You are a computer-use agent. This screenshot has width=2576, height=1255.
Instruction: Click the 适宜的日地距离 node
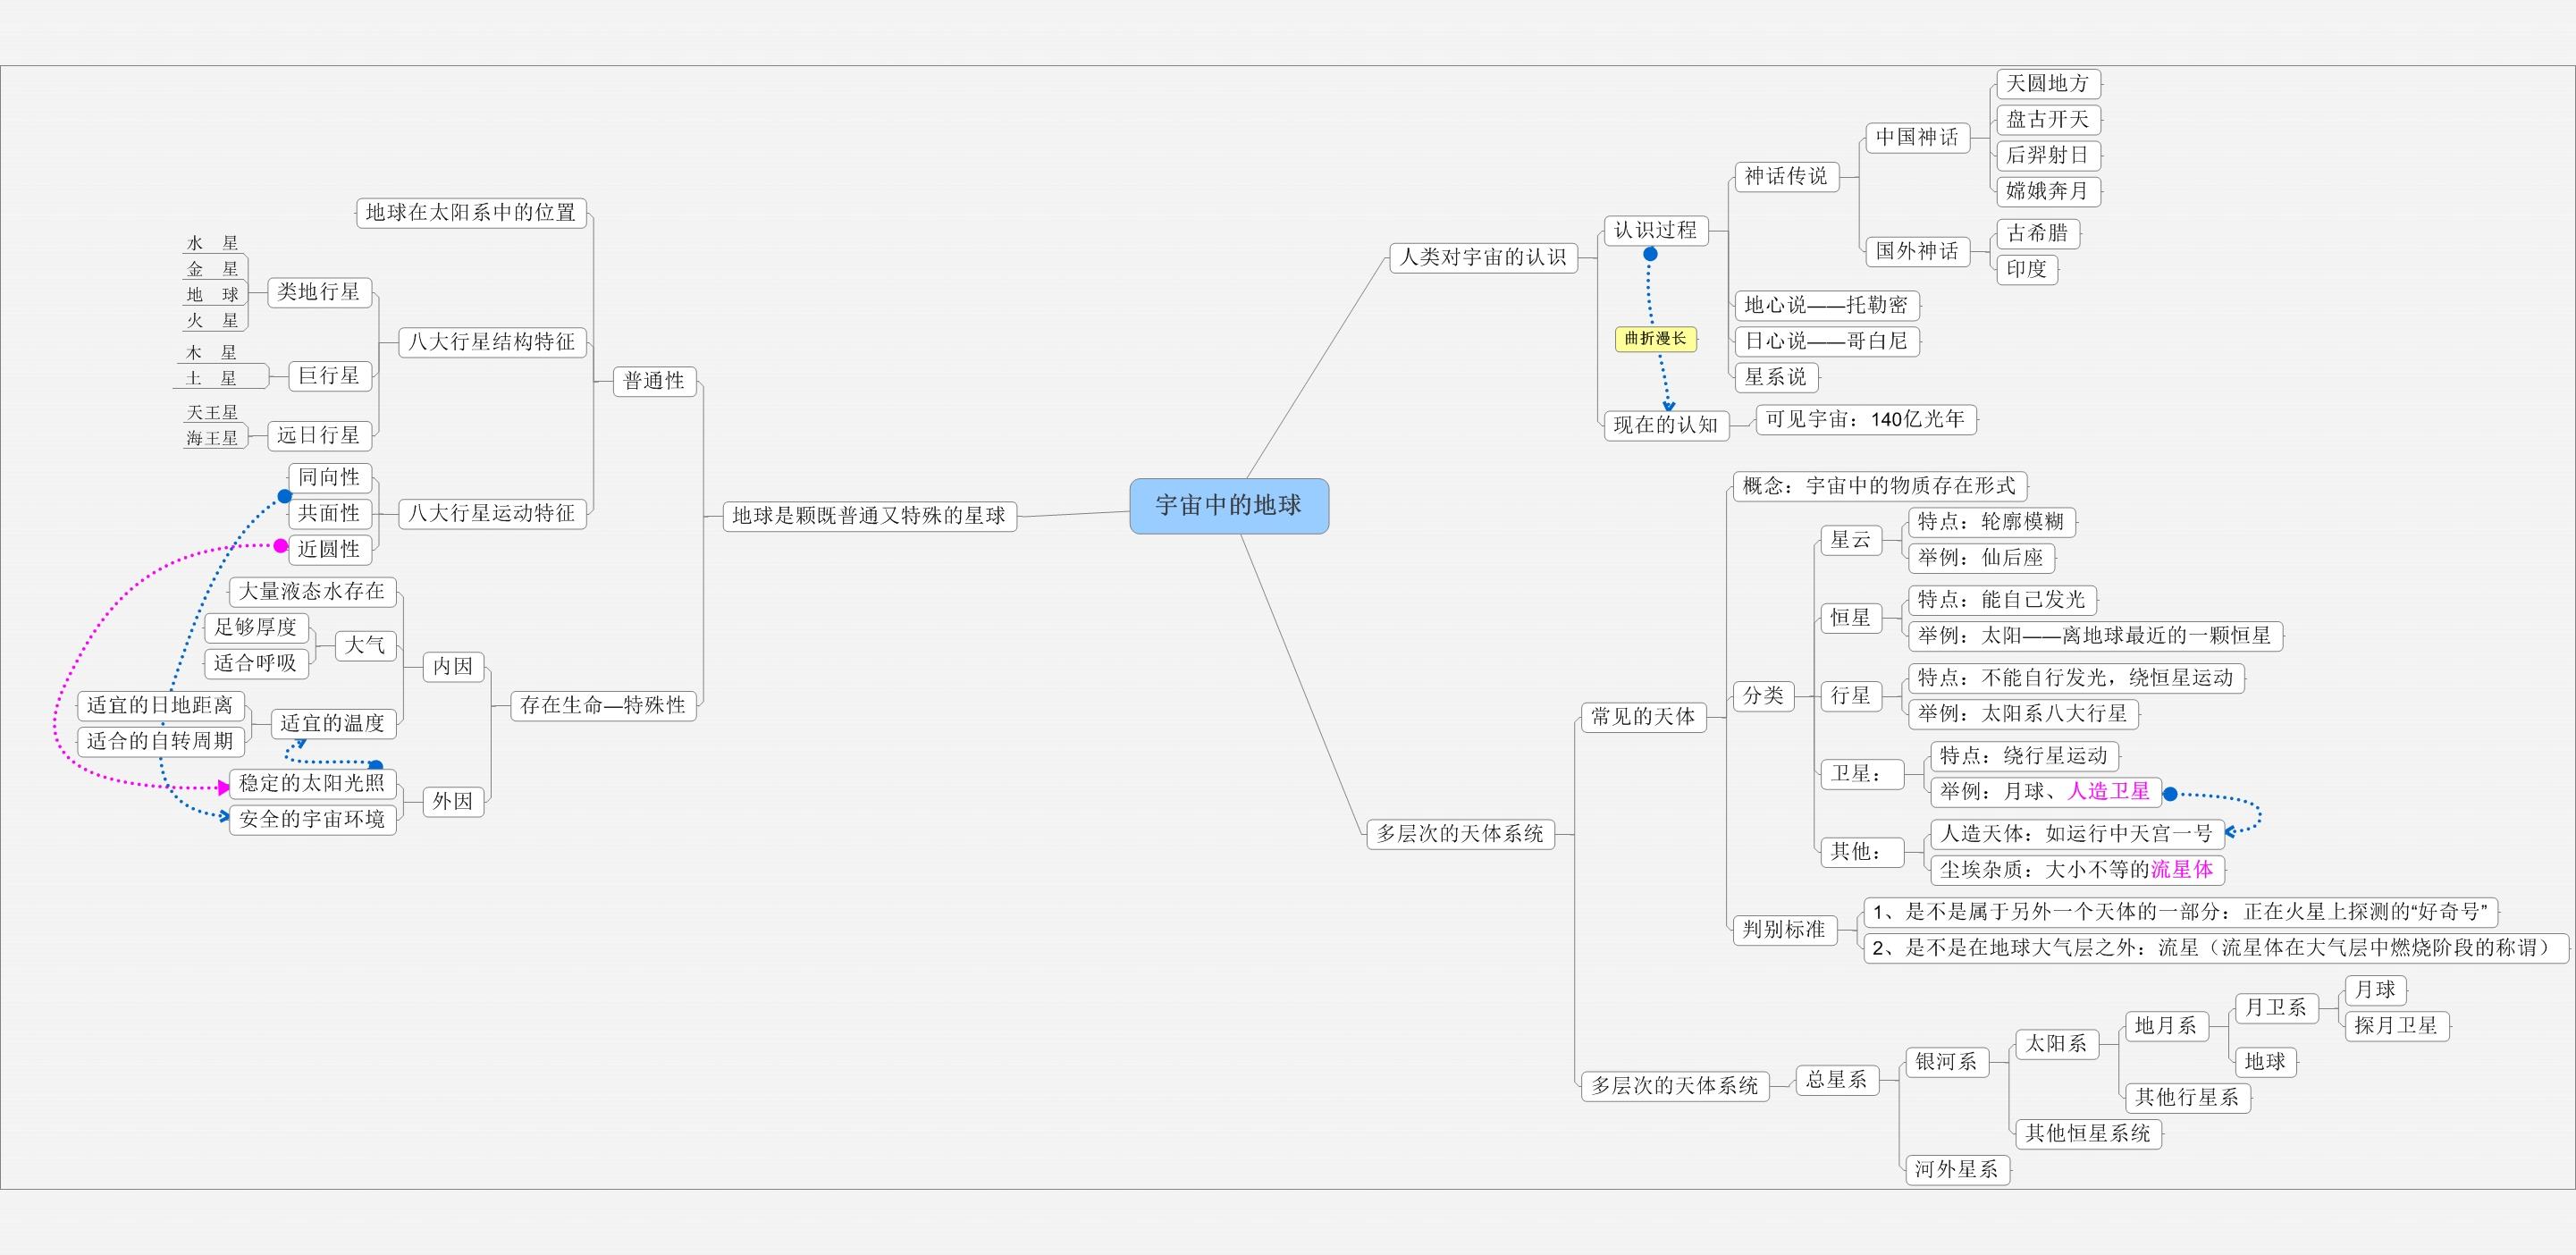pyautogui.click(x=160, y=705)
